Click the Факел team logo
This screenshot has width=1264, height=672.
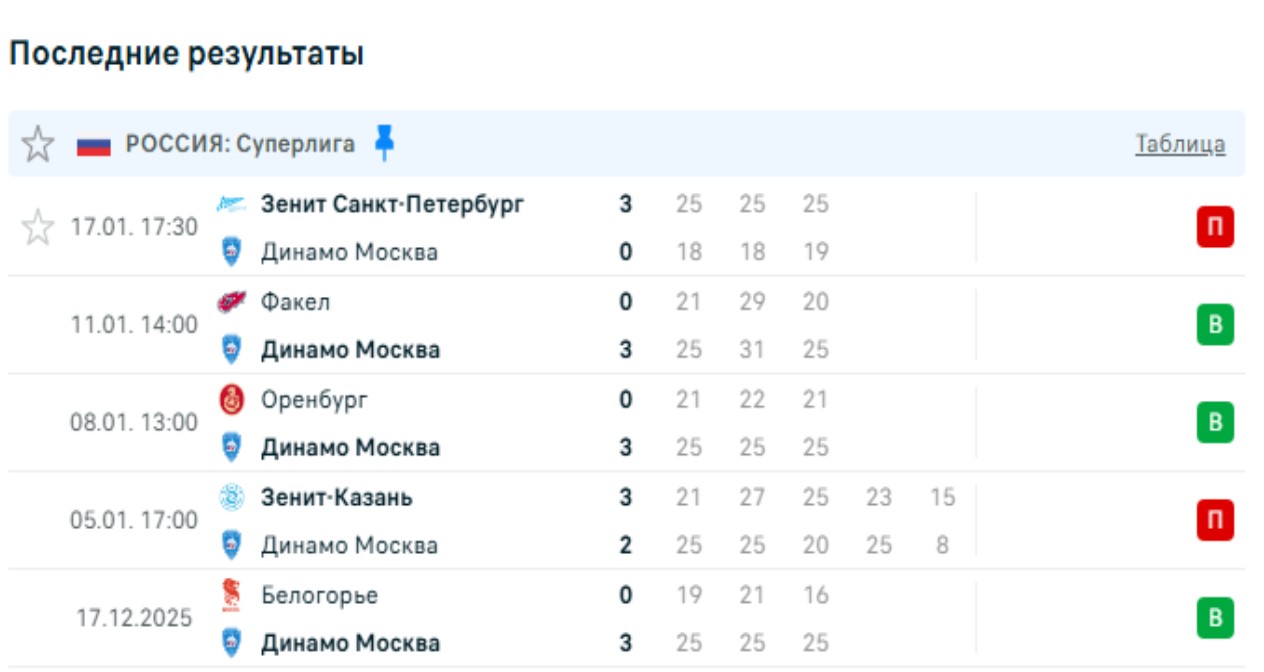(x=231, y=301)
